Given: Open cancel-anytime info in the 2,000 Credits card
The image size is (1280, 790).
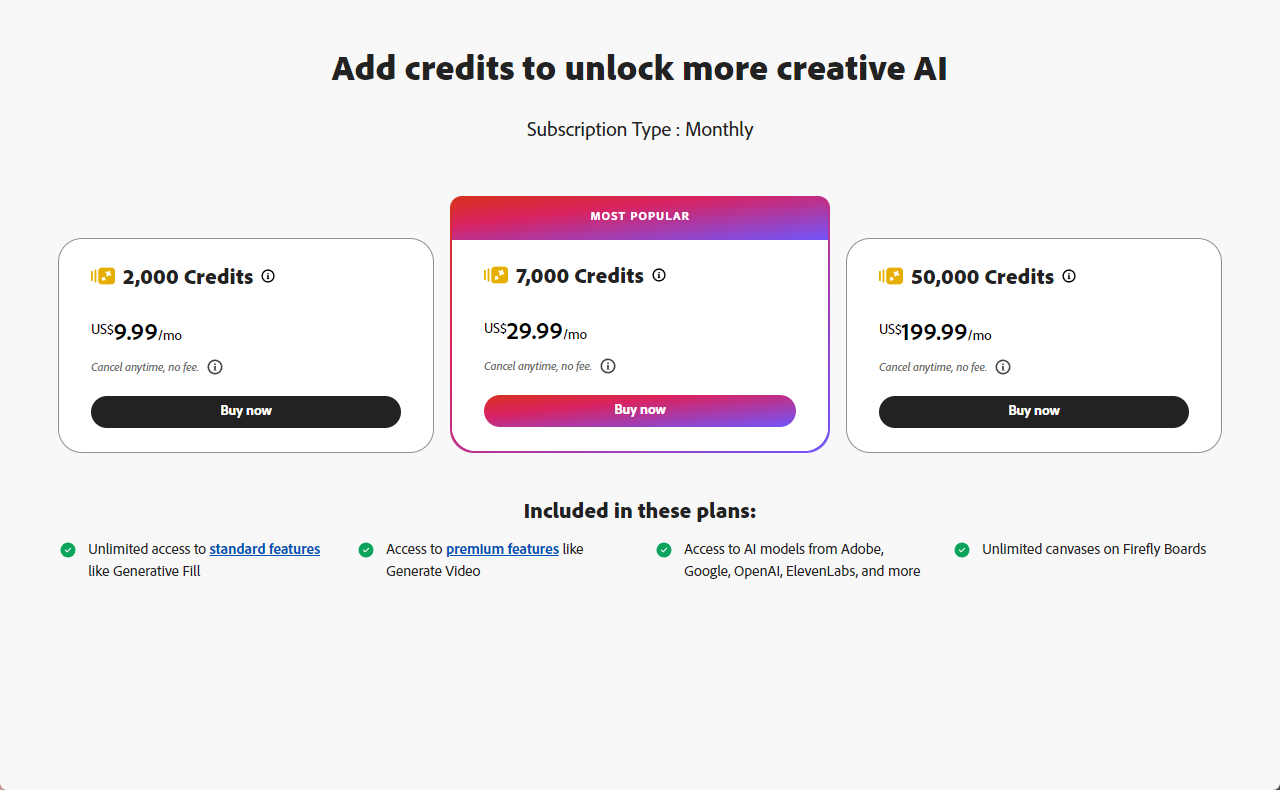Looking at the screenshot, I should (215, 367).
